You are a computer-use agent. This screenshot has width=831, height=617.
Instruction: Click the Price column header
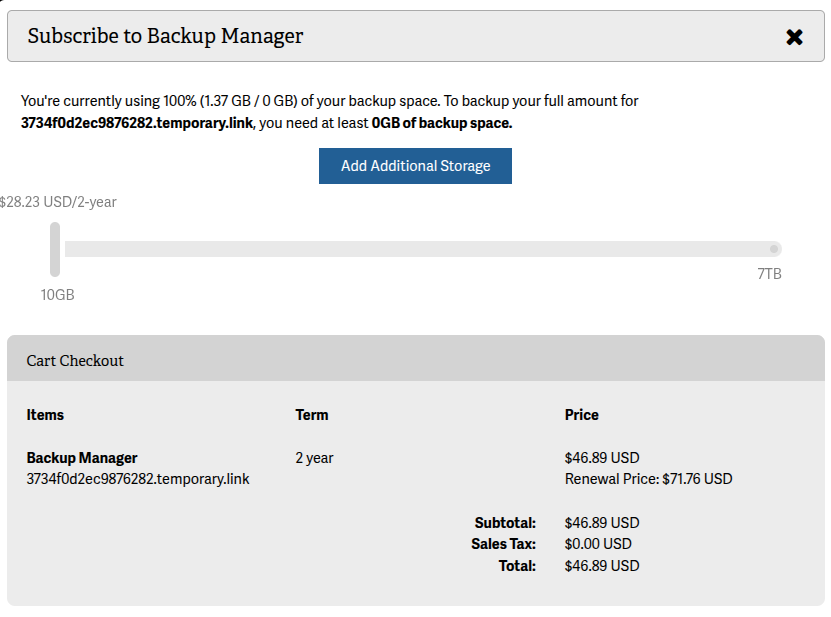tap(581, 414)
